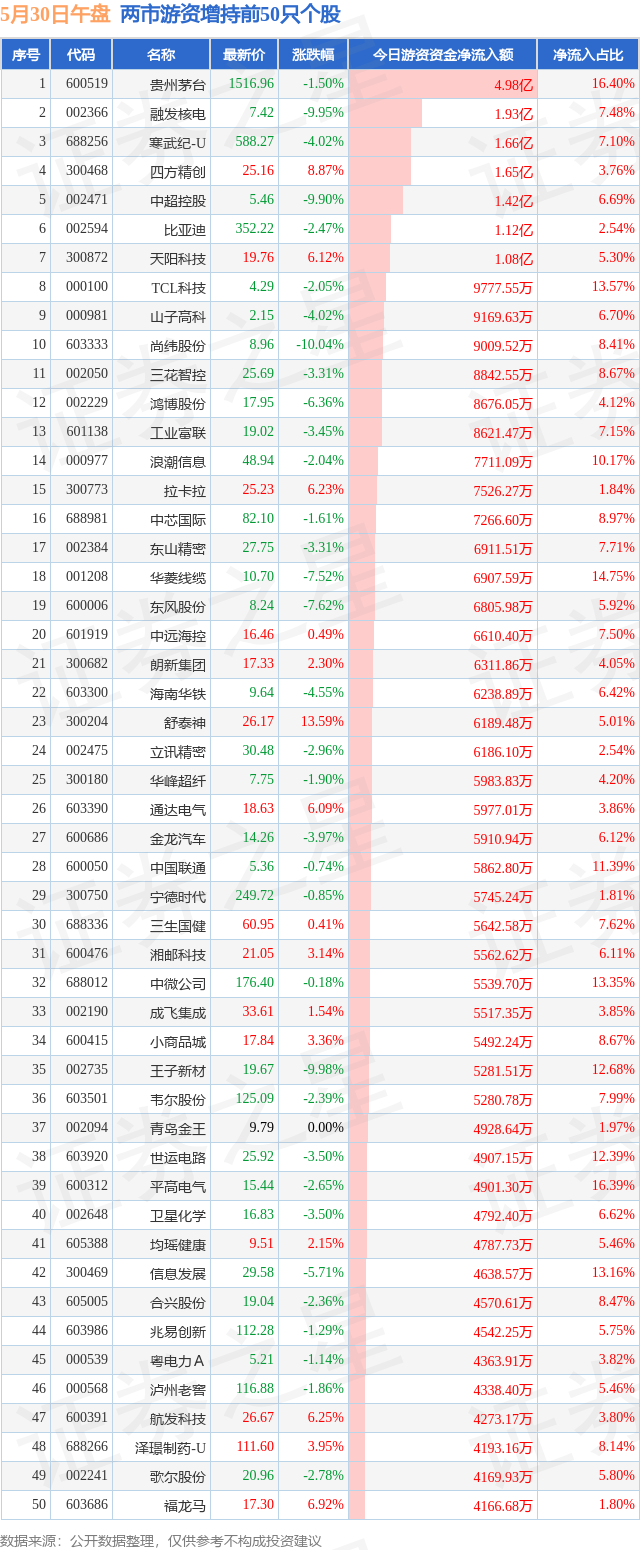
Task: Click the stock name 金龙汽车
Action: click(x=178, y=839)
